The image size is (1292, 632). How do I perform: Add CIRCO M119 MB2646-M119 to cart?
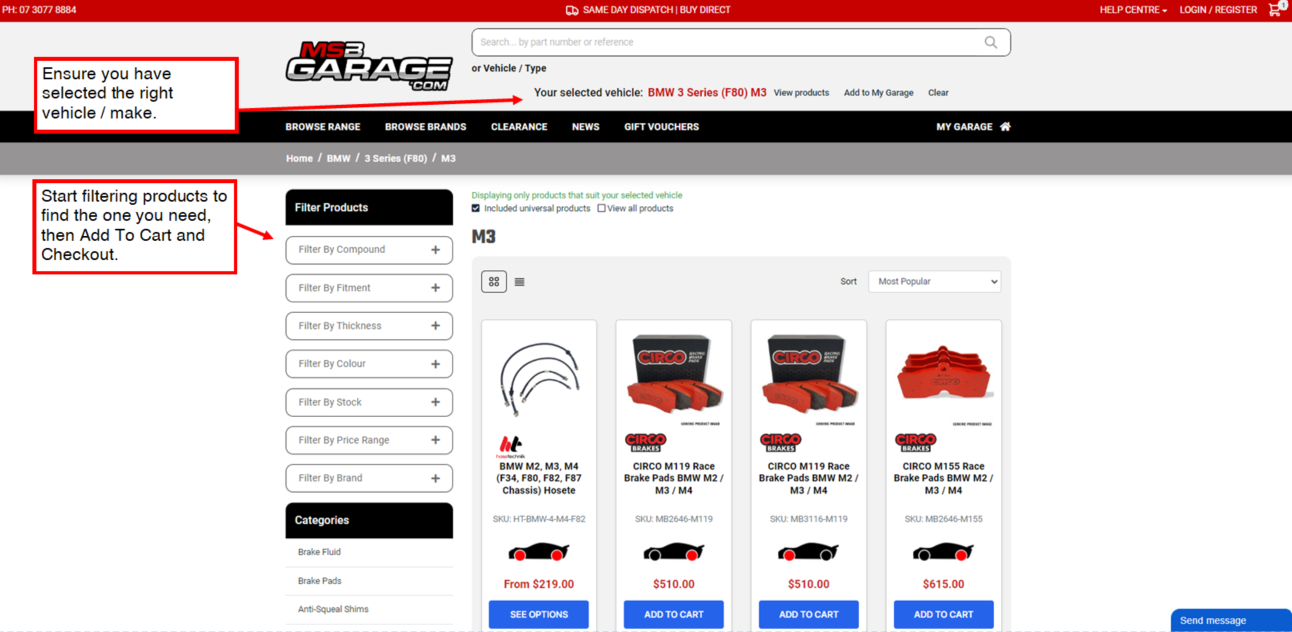click(674, 614)
